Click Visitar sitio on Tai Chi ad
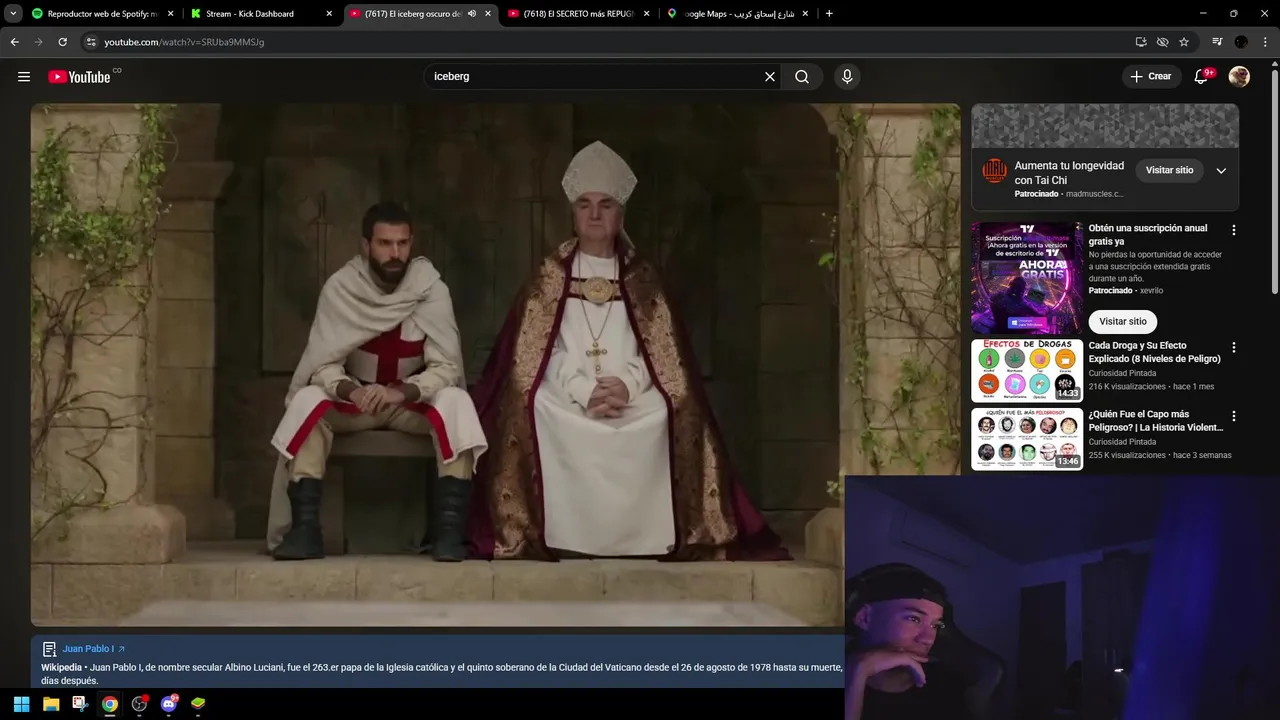The image size is (1280, 720). (1169, 171)
